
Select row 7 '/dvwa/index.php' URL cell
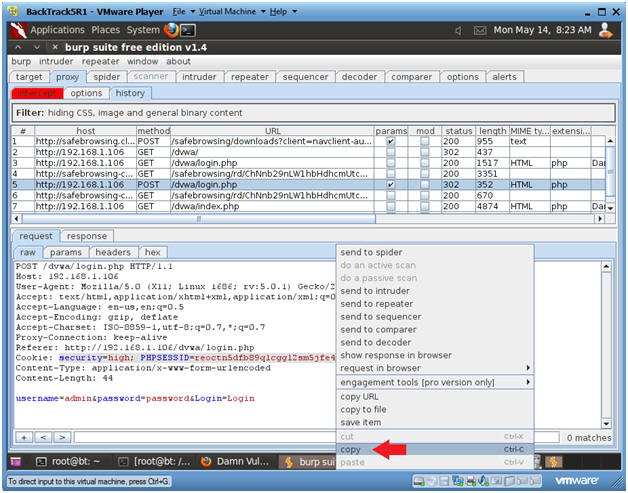(272, 206)
